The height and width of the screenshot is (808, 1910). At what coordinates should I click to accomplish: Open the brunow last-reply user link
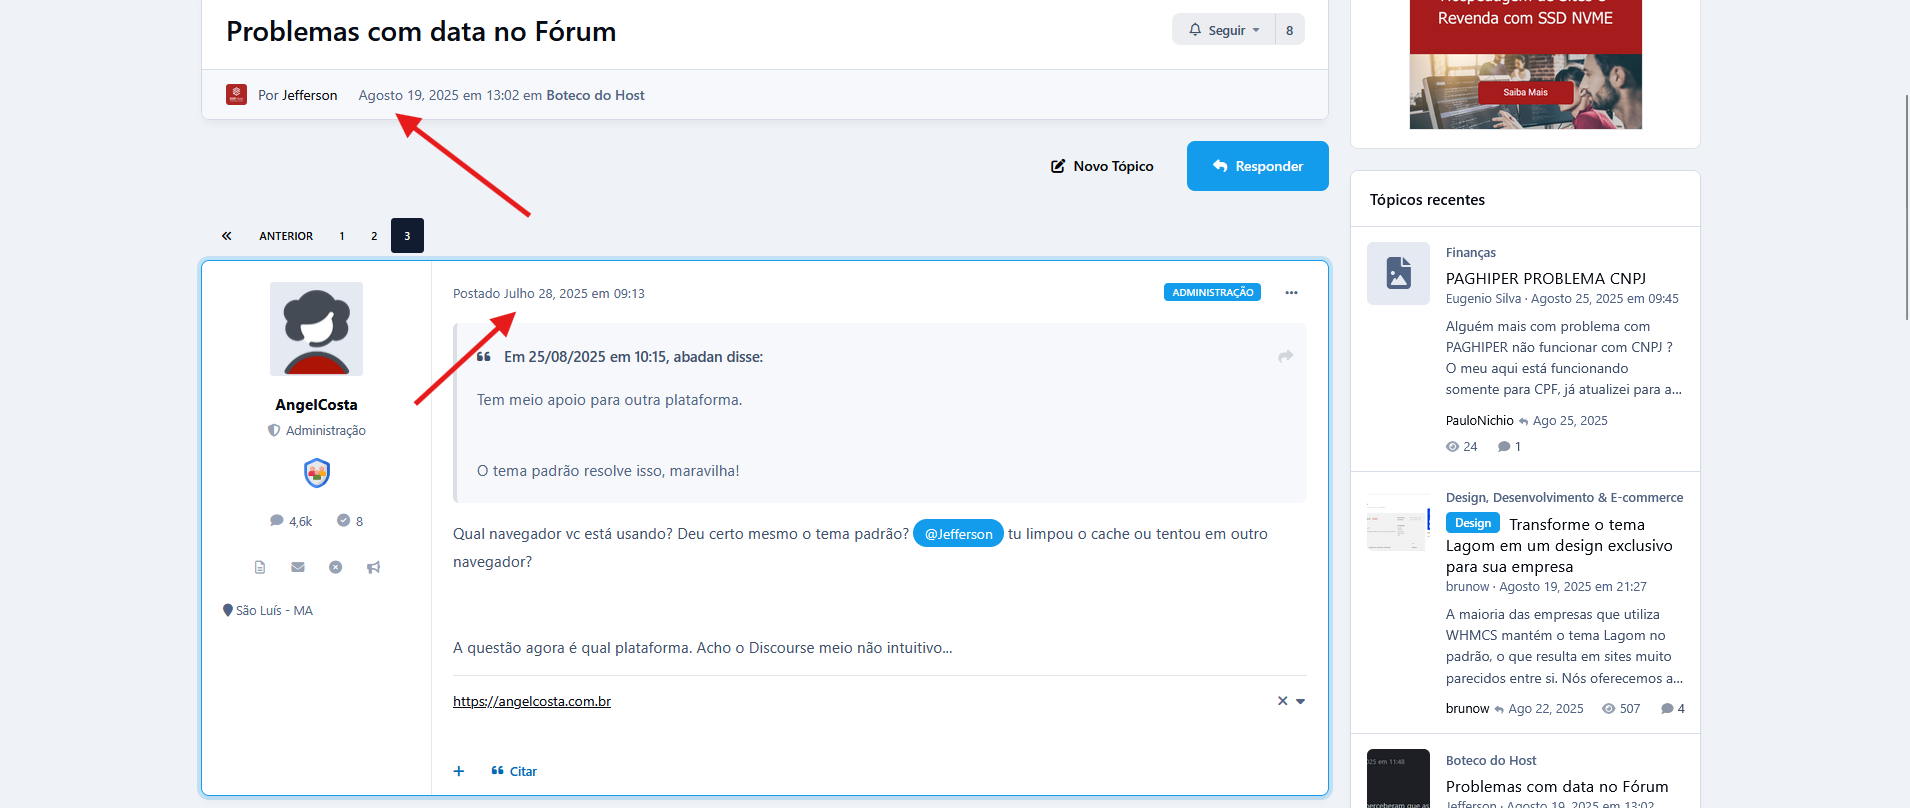pos(1467,709)
